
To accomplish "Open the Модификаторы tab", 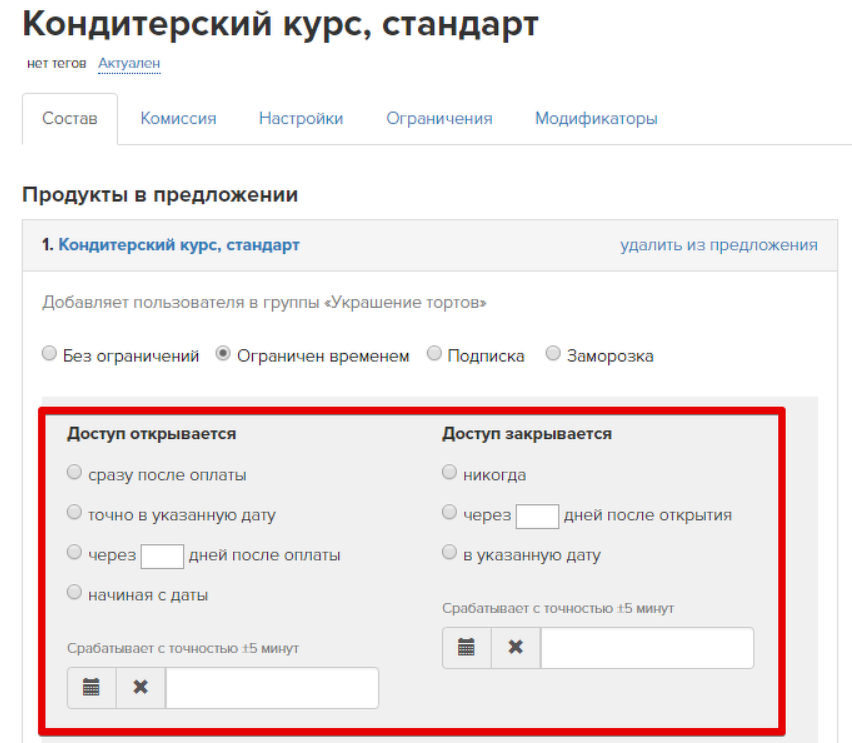I will coord(596,118).
